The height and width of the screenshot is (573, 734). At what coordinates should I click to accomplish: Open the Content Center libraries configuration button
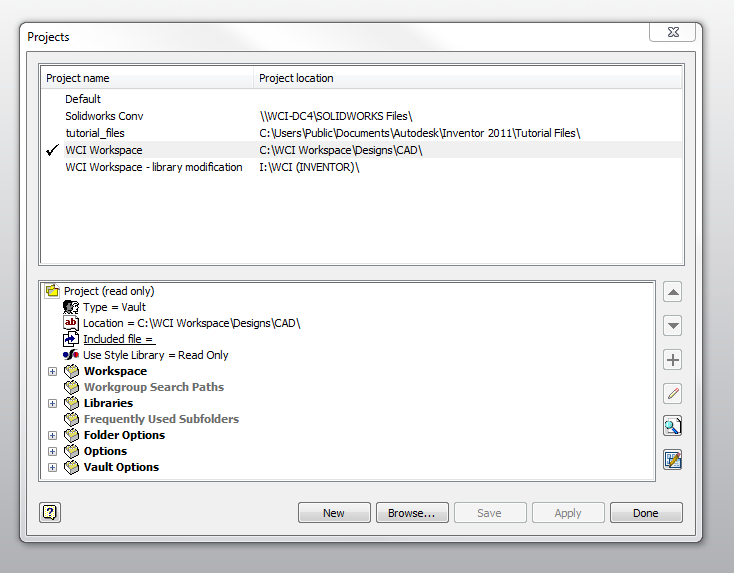tap(673, 460)
